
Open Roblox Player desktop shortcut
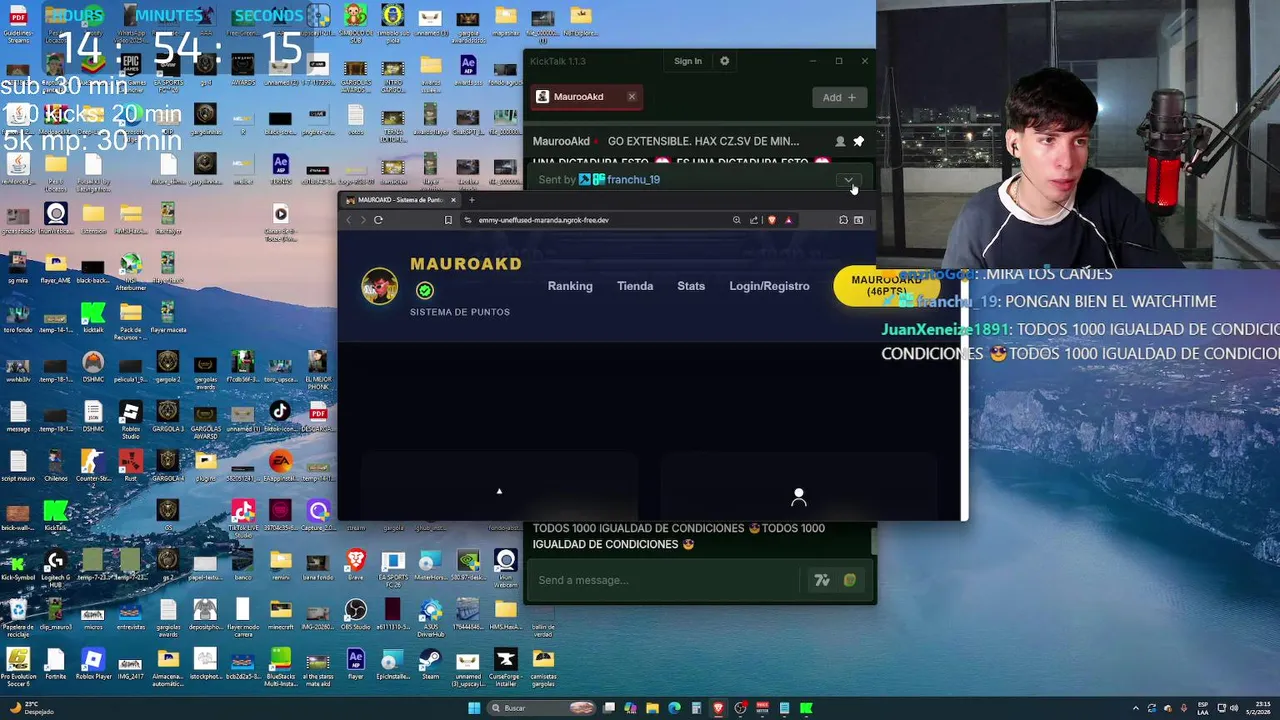93,663
